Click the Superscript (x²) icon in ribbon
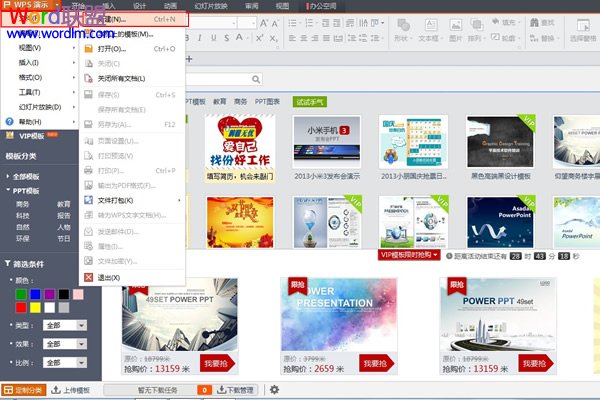Image resolution: width=600 pixels, height=400 pixels. [x=260, y=38]
